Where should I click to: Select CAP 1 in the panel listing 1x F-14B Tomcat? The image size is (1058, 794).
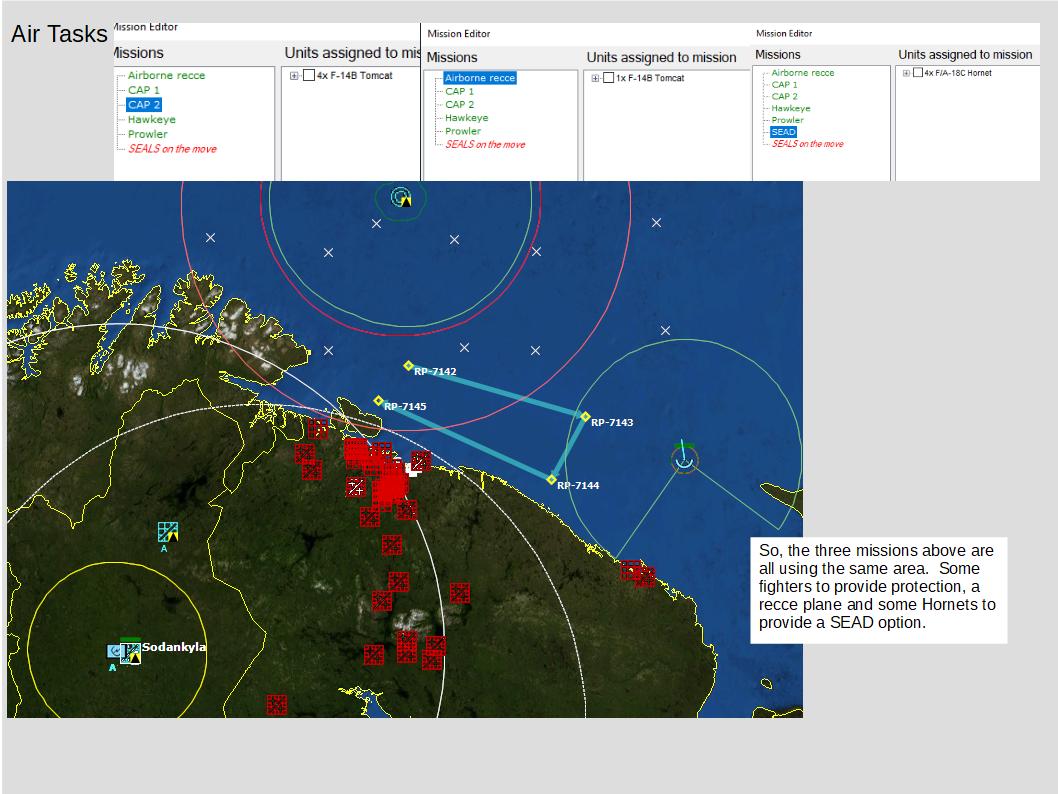(x=460, y=91)
